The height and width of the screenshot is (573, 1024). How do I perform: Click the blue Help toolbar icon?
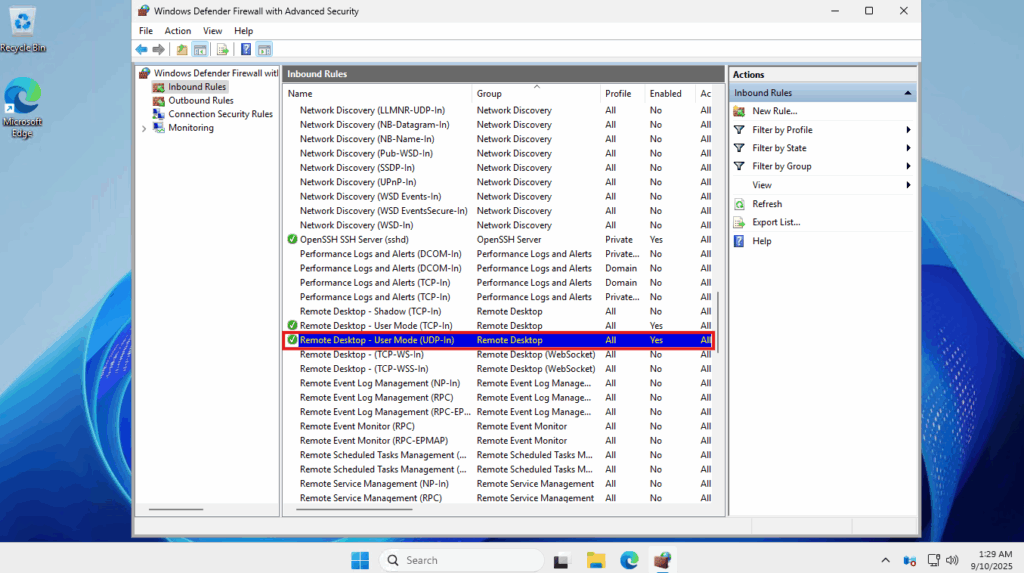(246, 49)
